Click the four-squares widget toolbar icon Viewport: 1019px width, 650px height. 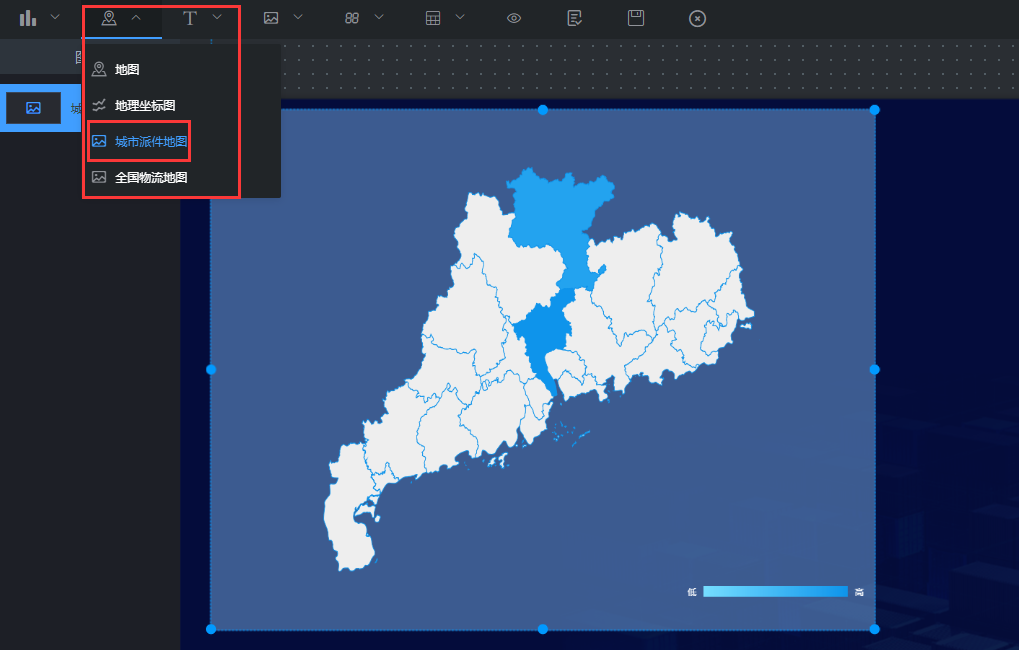(x=352, y=18)
